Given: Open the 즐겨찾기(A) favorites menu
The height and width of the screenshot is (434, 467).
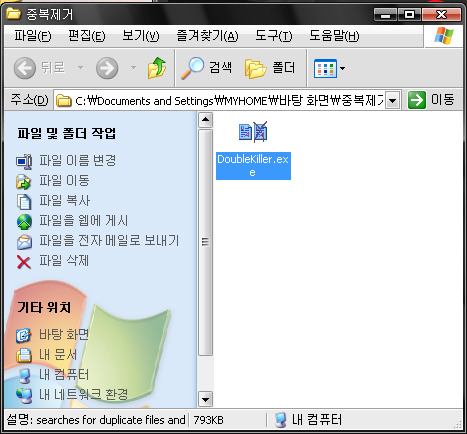Looking at the screenshot, I should (207, 36).
